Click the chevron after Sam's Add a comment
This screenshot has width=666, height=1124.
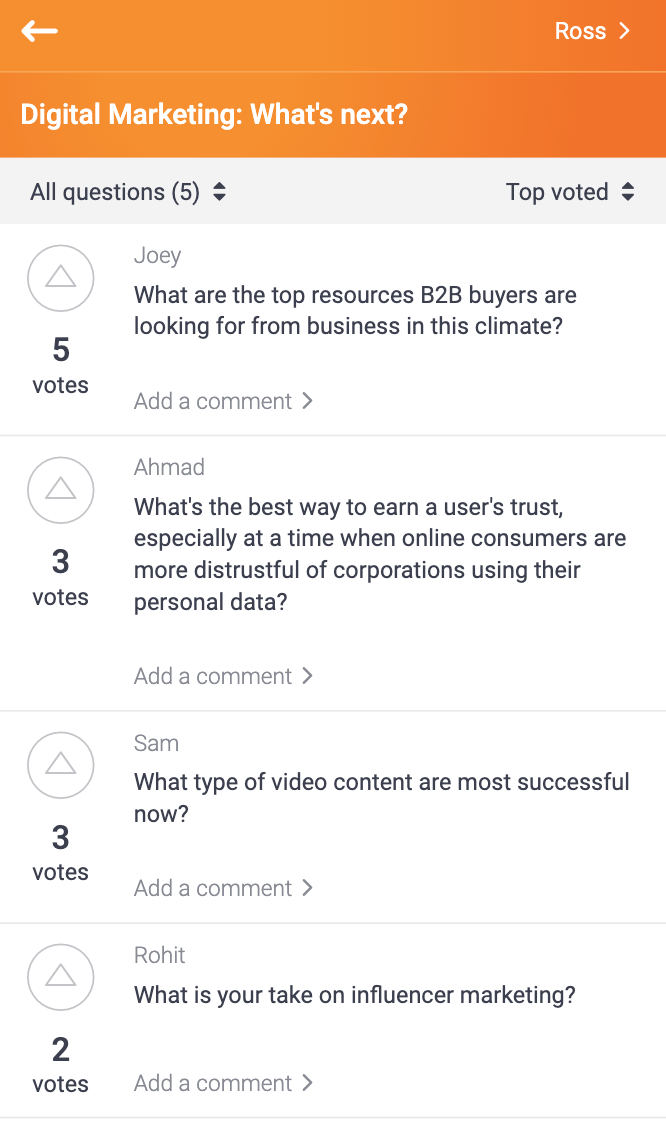coord(308,888)
